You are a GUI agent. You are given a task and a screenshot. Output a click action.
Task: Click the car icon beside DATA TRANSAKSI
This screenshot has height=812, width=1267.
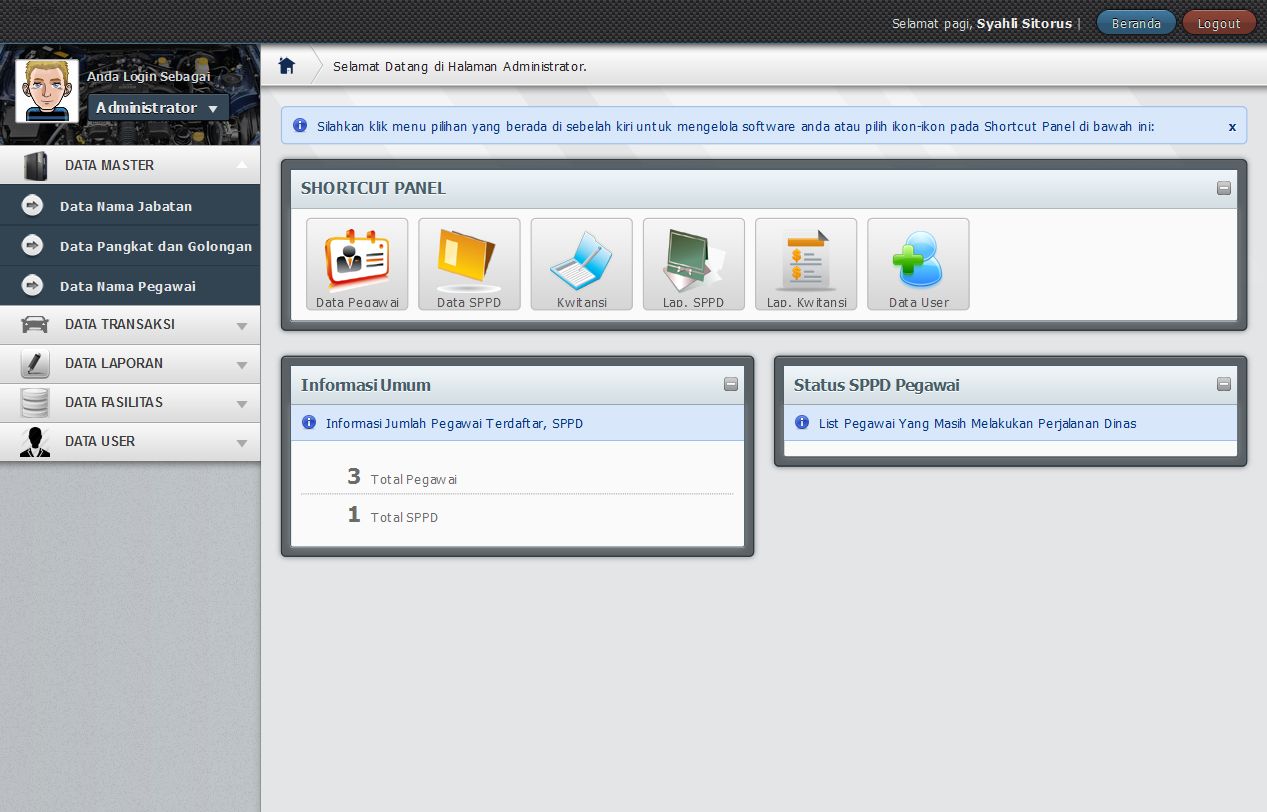[x=35, y=324]
